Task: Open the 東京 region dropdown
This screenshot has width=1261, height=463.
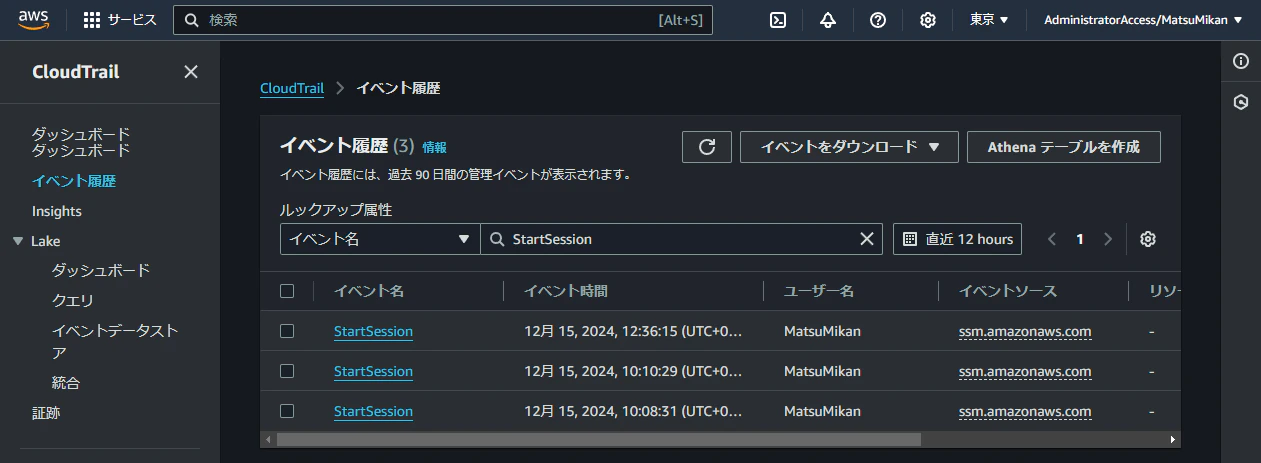Action: tap(989, 20)
